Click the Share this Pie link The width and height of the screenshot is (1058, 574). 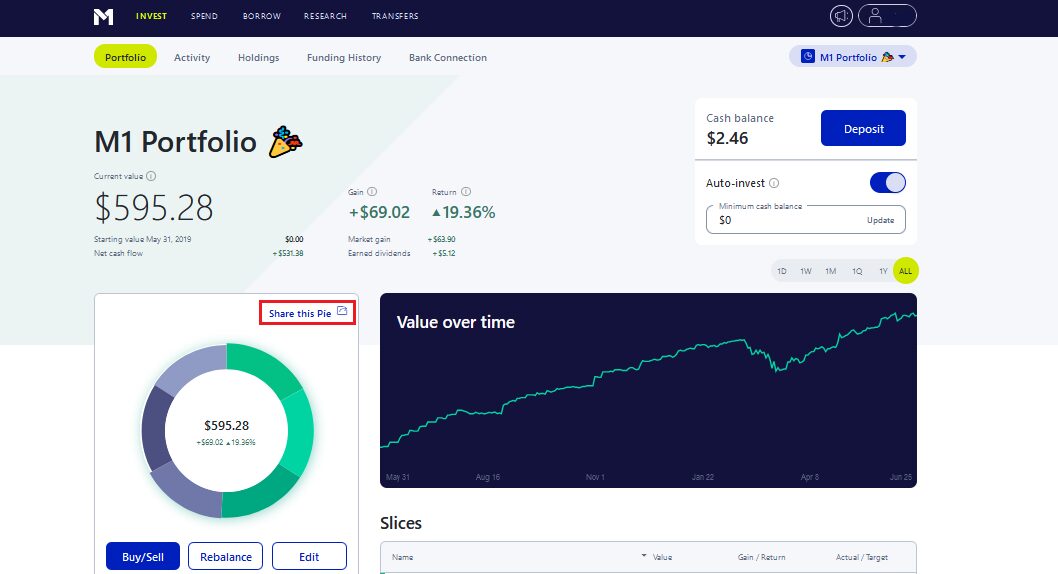pos(300,313)
